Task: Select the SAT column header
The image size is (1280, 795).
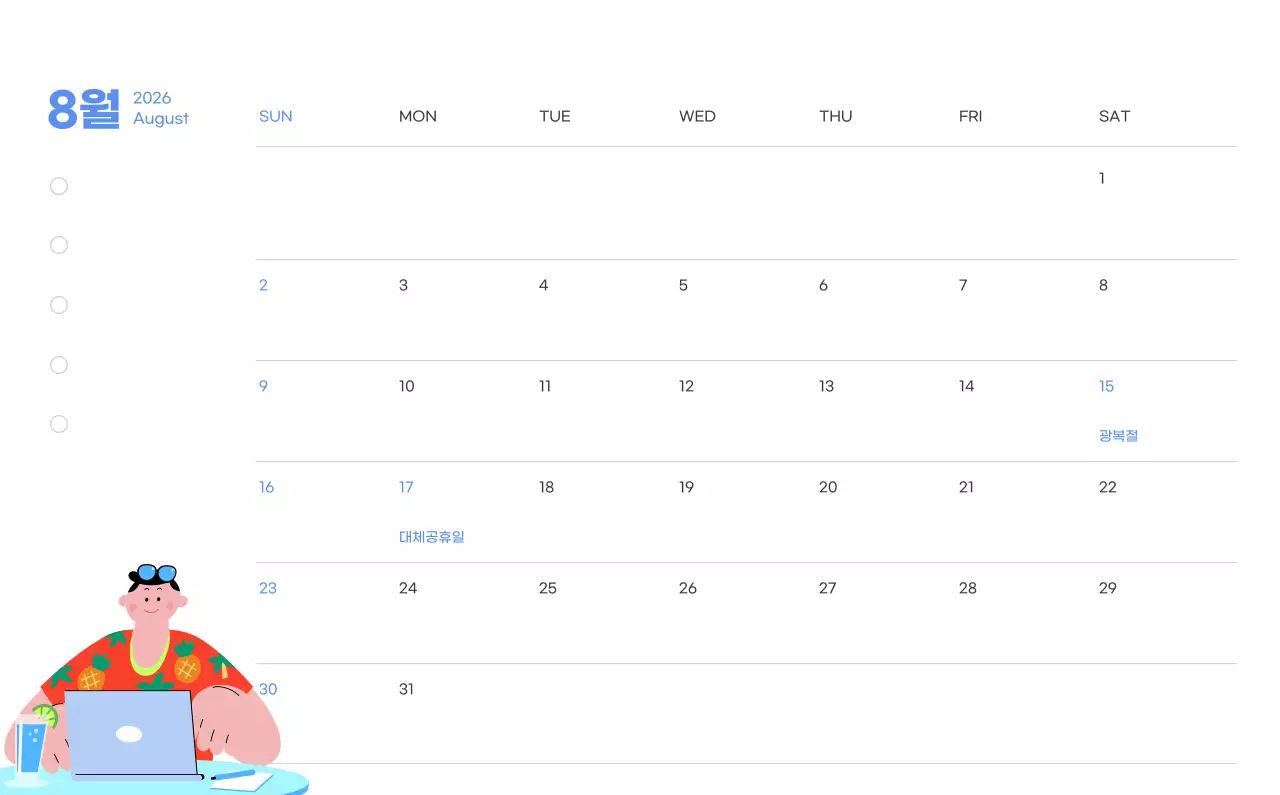Action: point(1114,116)
